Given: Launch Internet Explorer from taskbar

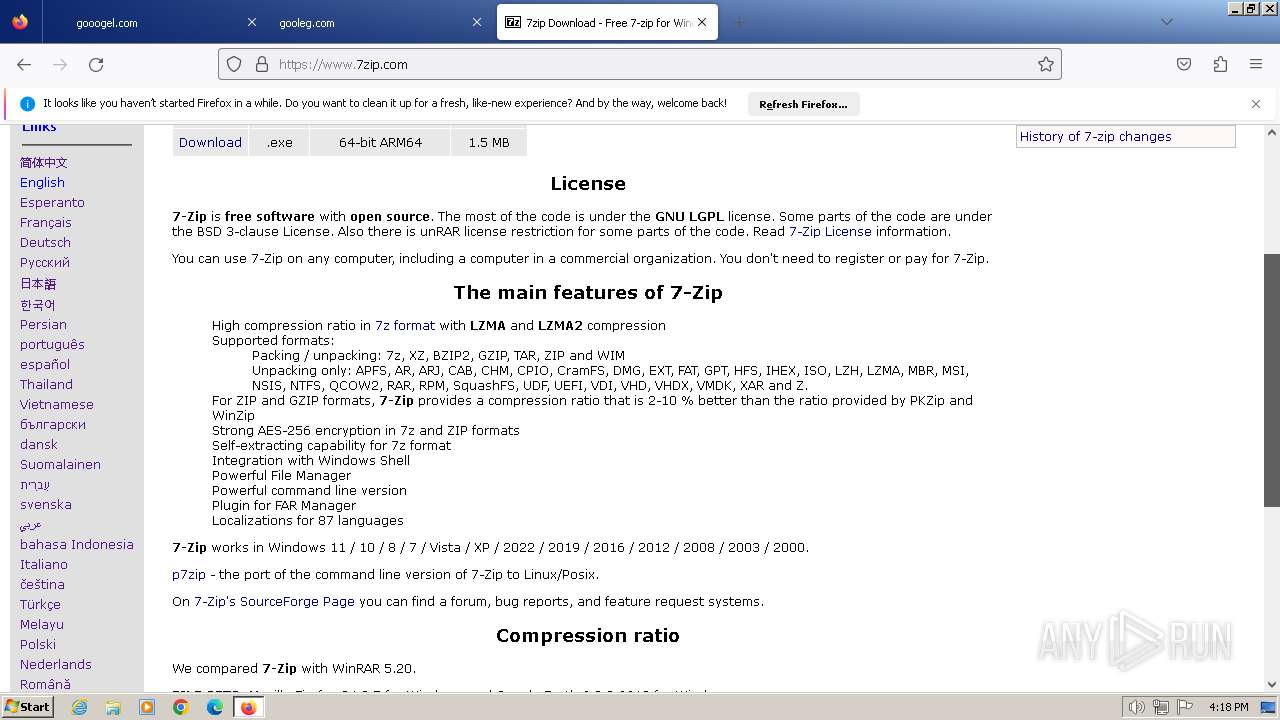Looking at the screenshot, I should [79, 707].
